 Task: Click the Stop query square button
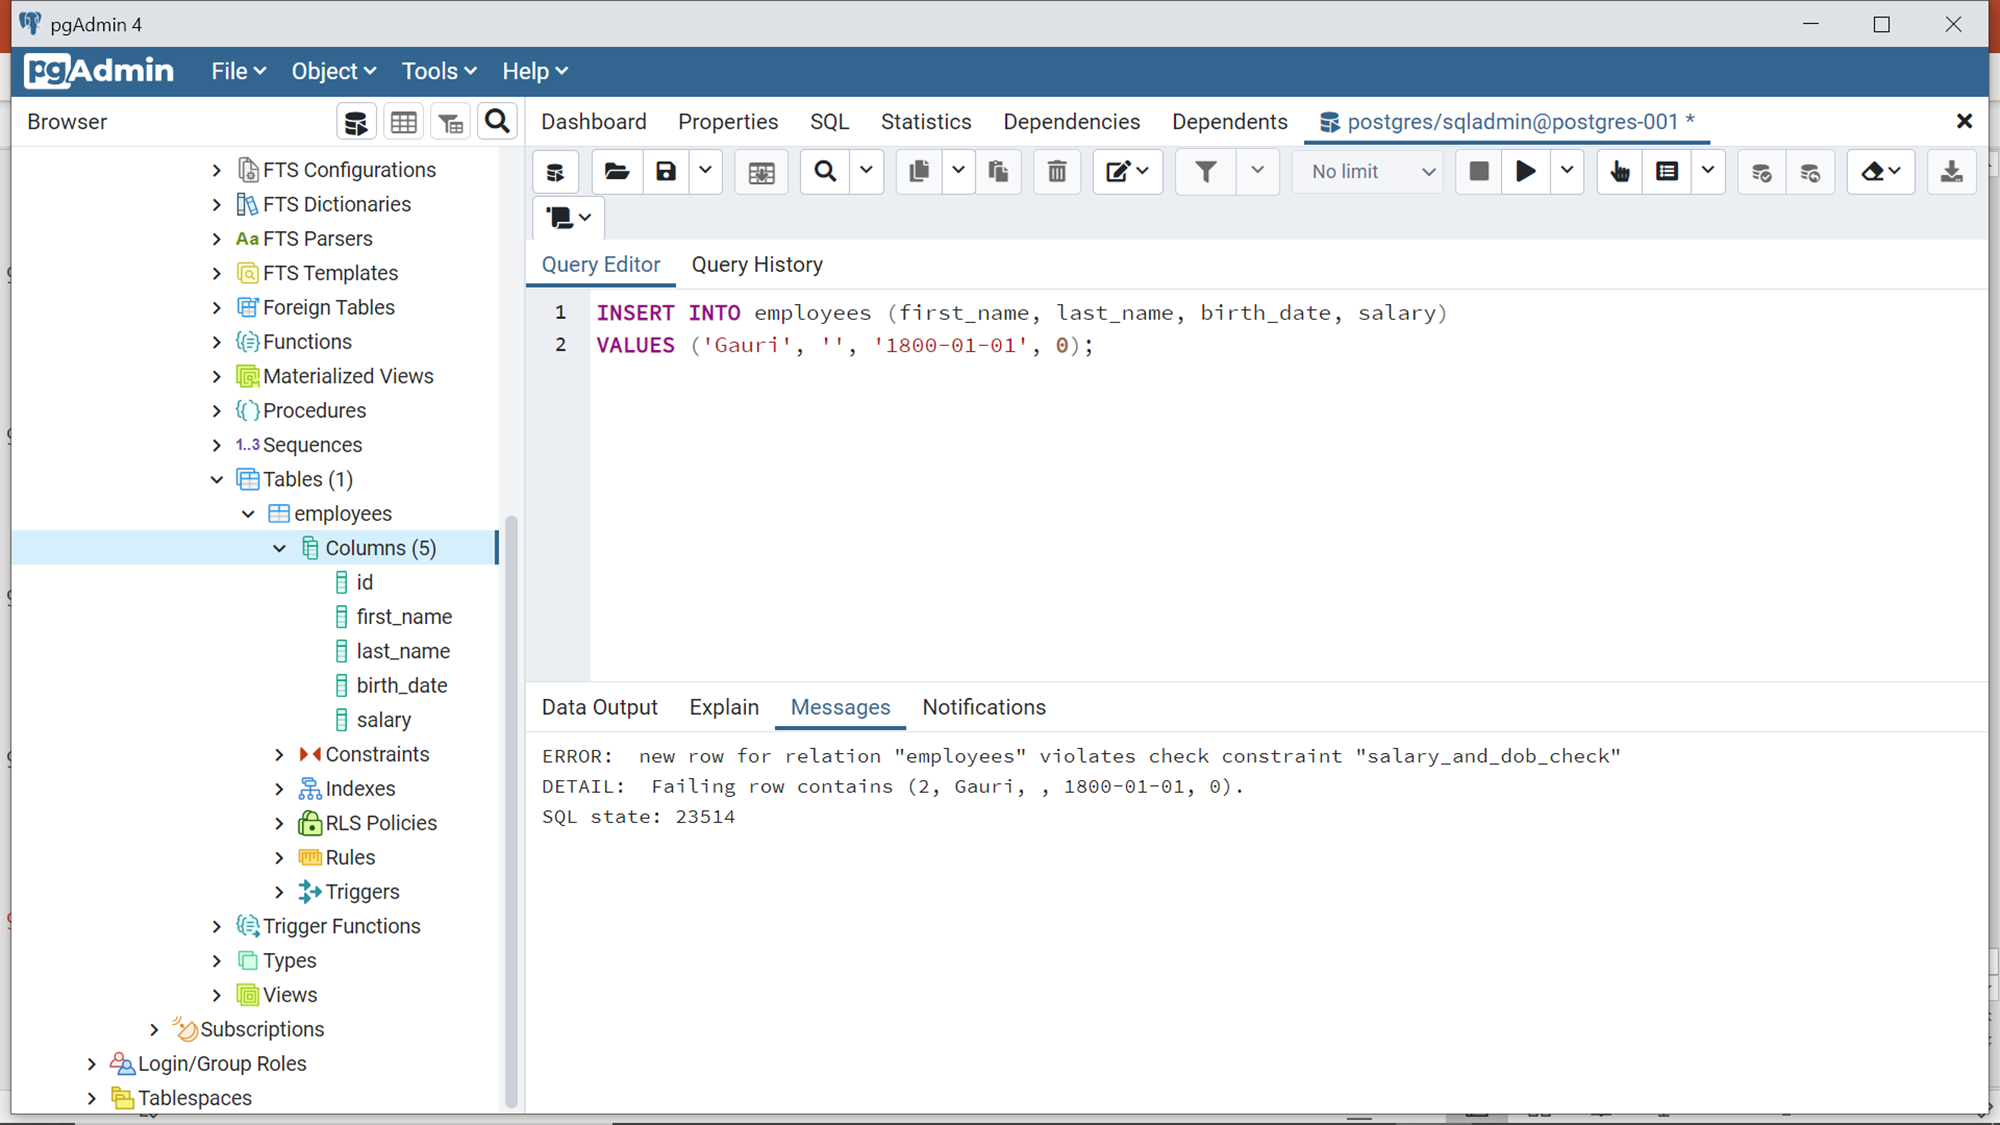tap(1478, 172)
